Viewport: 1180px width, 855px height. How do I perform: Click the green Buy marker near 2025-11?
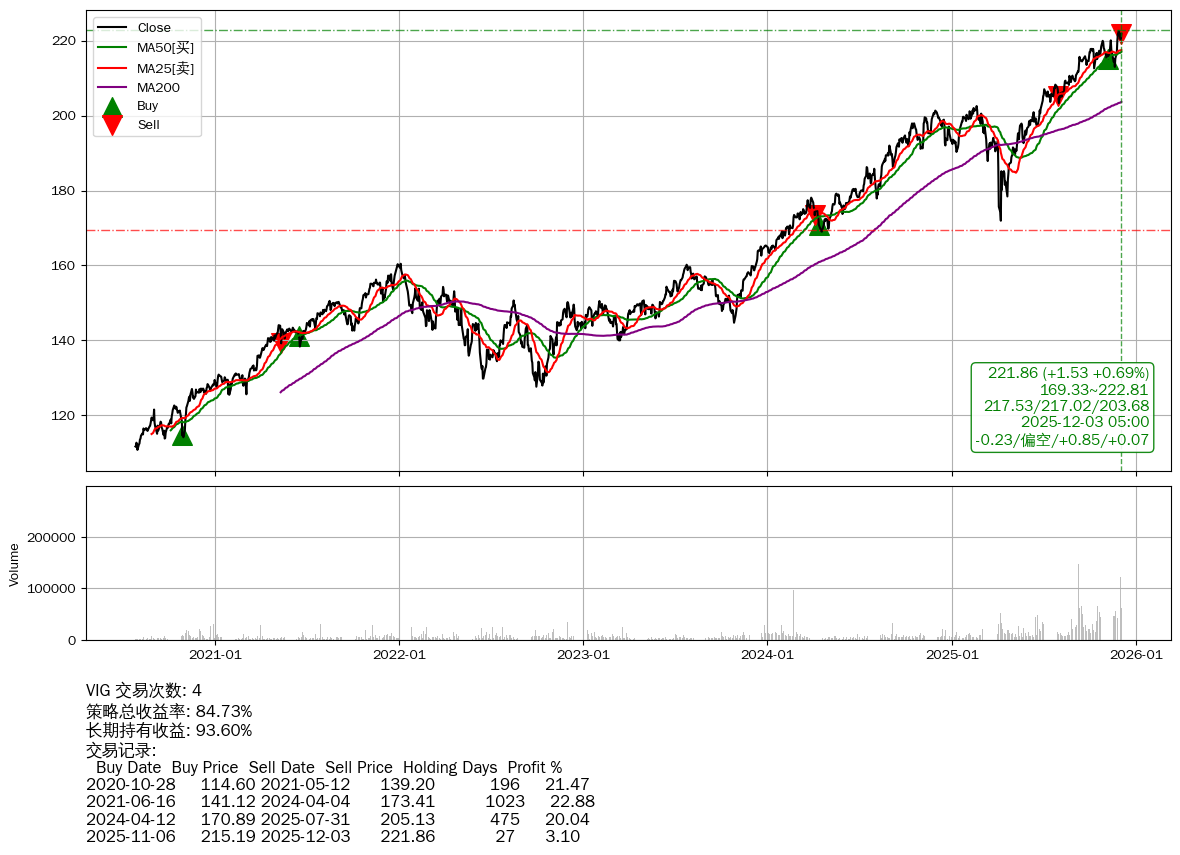[x=1107, y=60]
